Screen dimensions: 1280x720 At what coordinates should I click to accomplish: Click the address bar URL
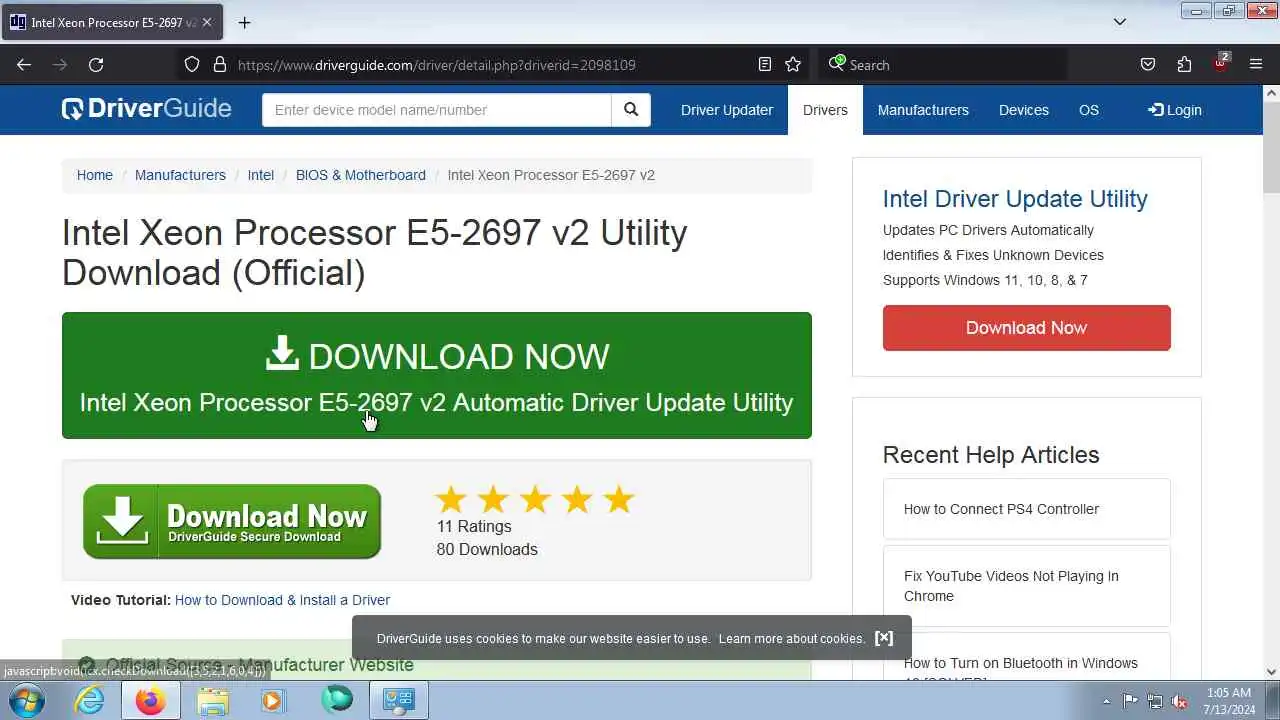coord(437,65)
